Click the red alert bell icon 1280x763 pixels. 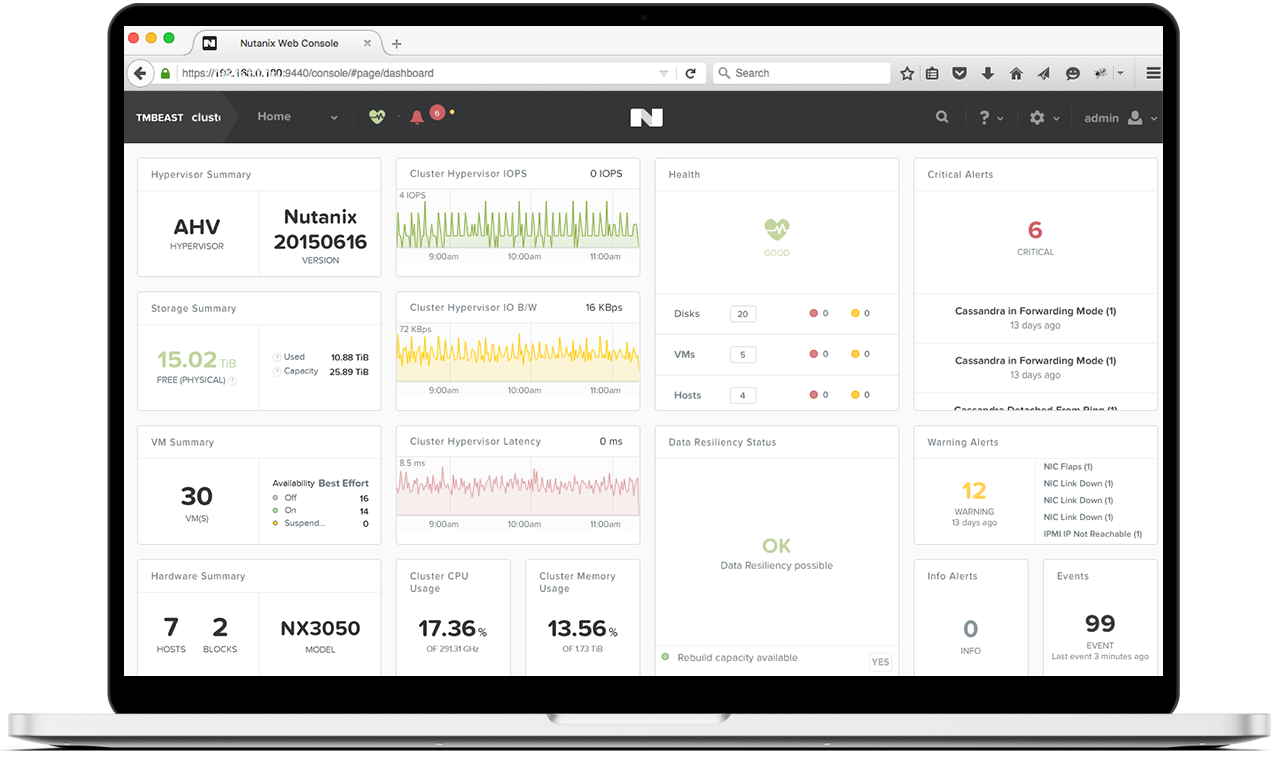[x=416, y=116]
